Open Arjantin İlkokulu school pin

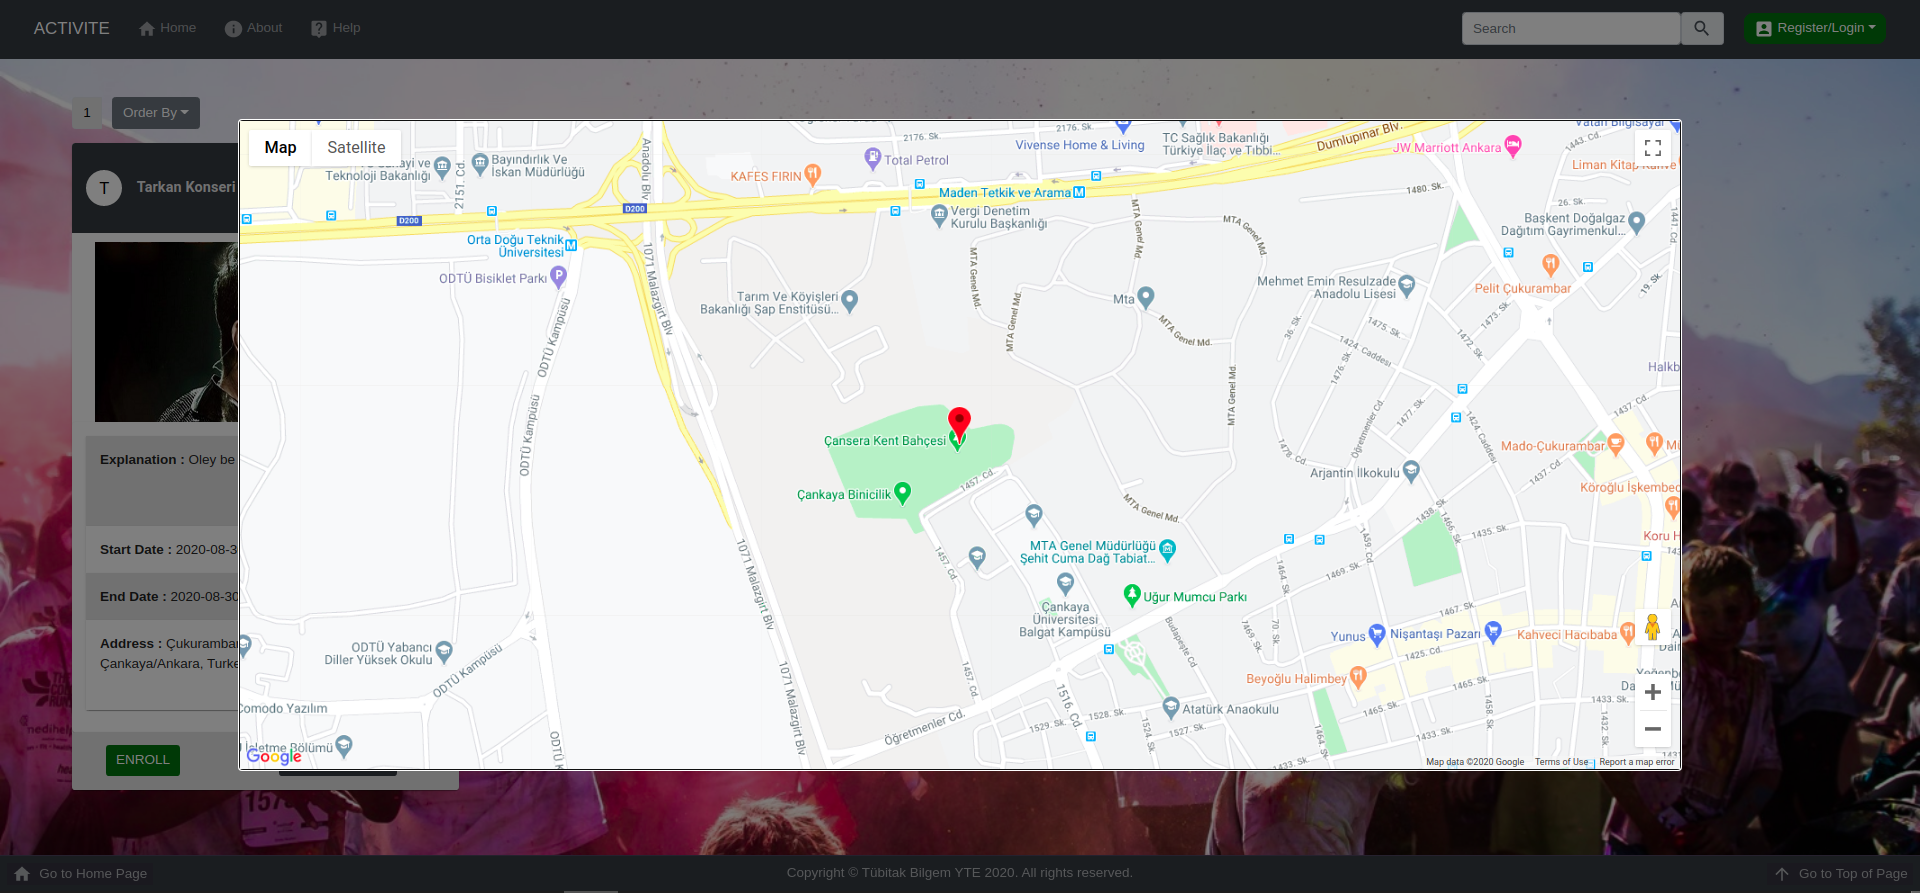coord(1411,471)
